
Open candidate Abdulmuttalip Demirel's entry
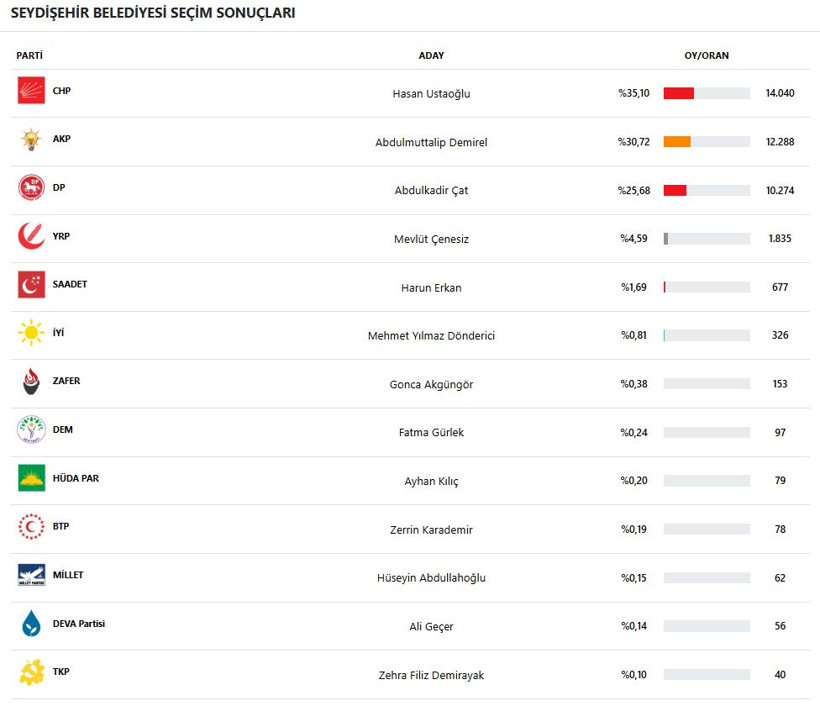click(x=431, y=142)
